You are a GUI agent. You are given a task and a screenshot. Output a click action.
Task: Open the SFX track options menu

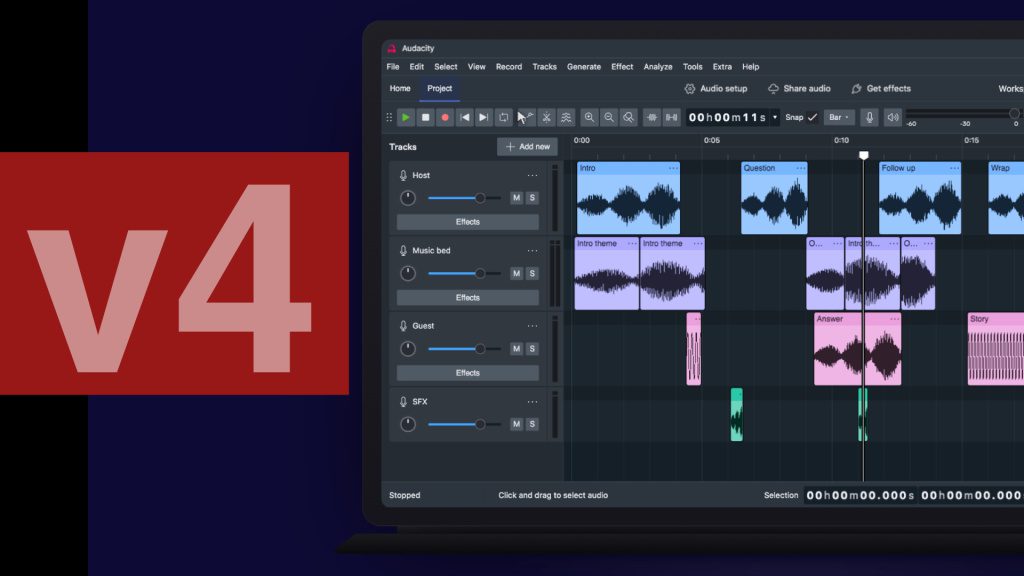click(x=532, y=402)
